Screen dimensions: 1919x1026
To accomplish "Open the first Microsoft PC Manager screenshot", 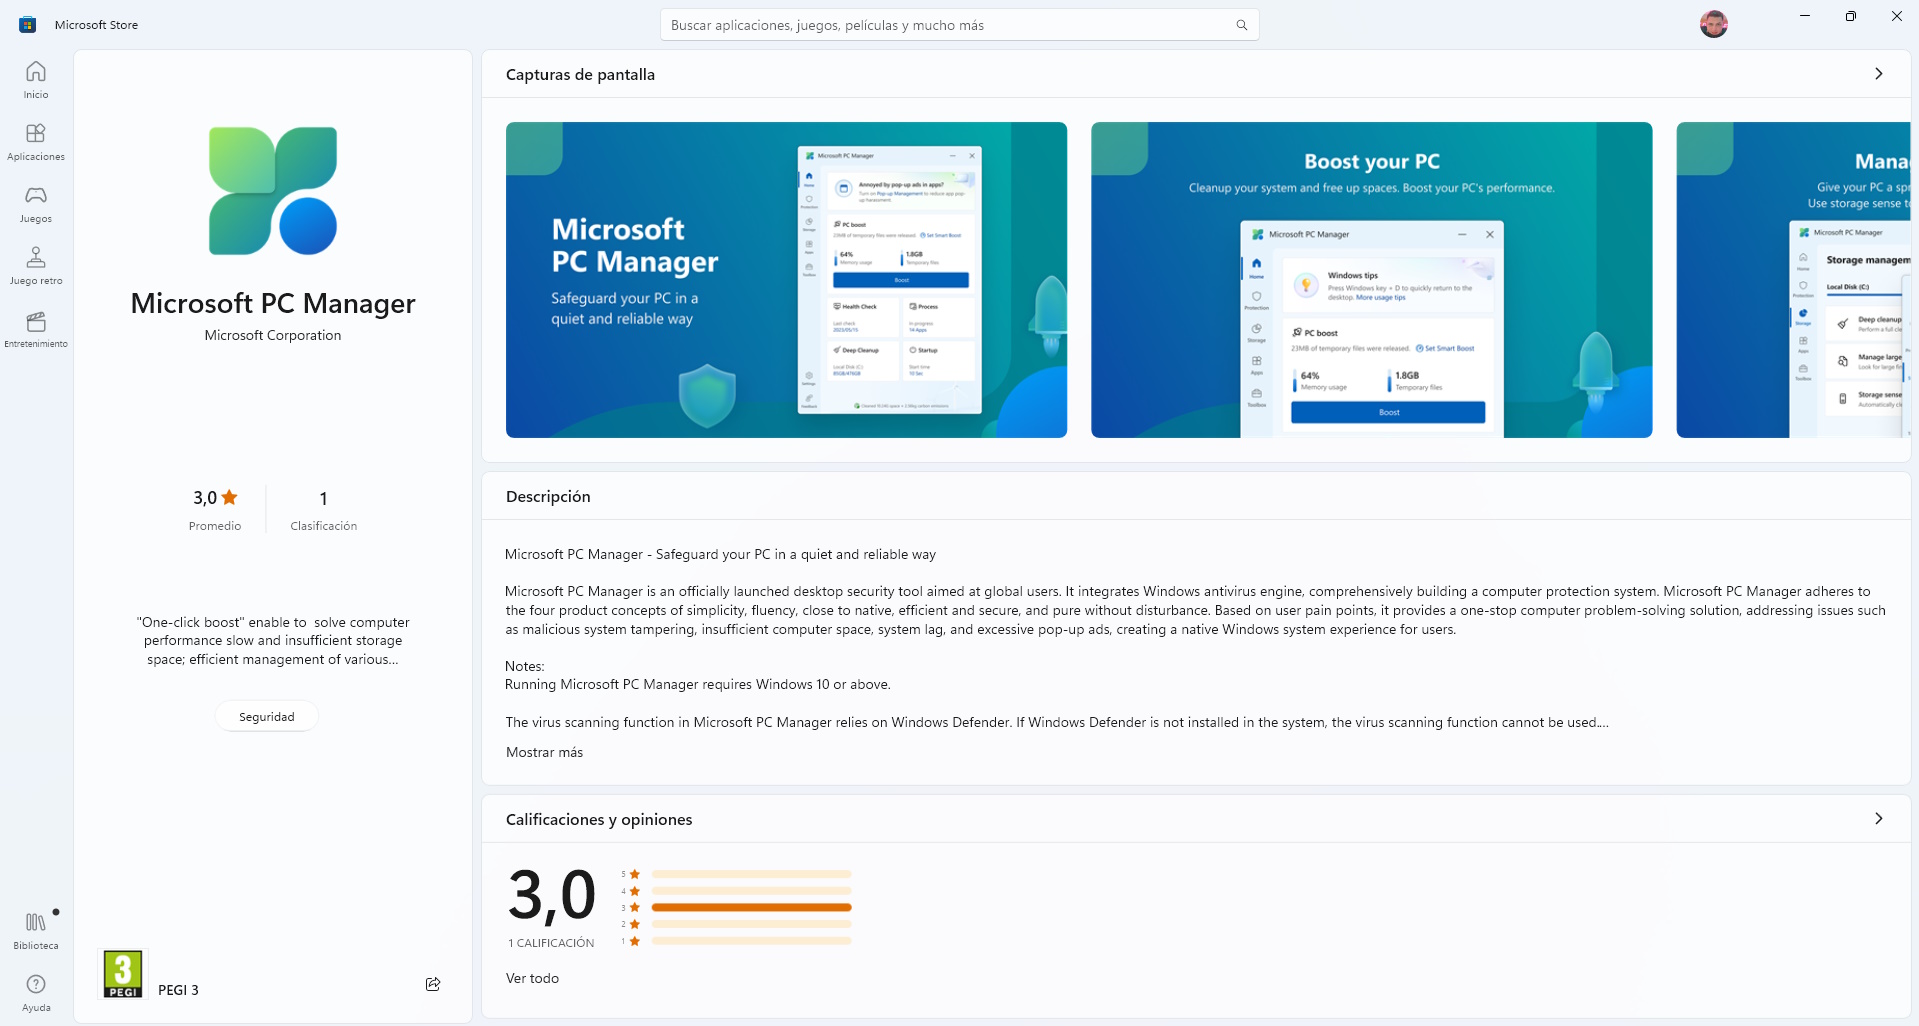I will 786,280.
